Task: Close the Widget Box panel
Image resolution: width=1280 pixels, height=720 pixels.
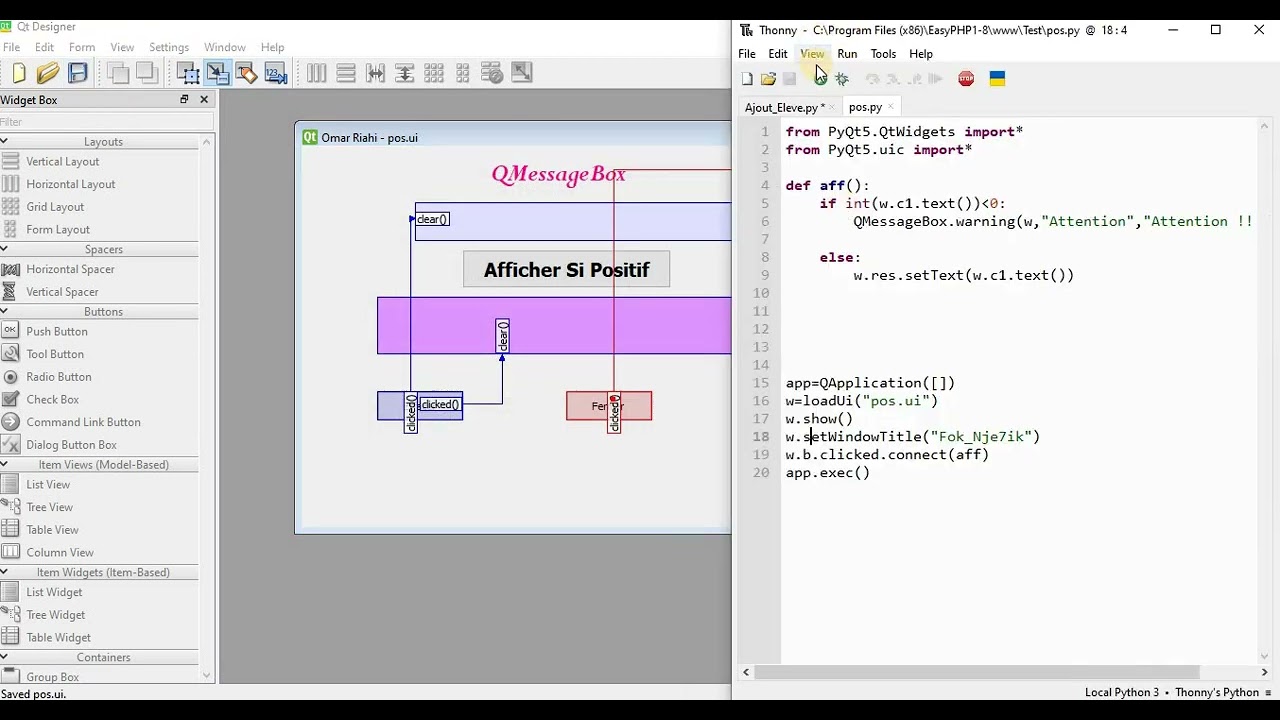Action: point(204,100)
